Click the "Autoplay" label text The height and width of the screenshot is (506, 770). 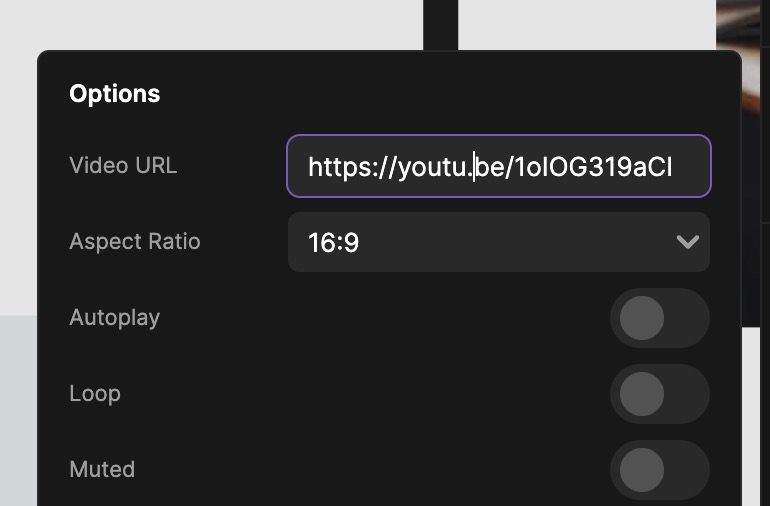(x=114, y=318)
